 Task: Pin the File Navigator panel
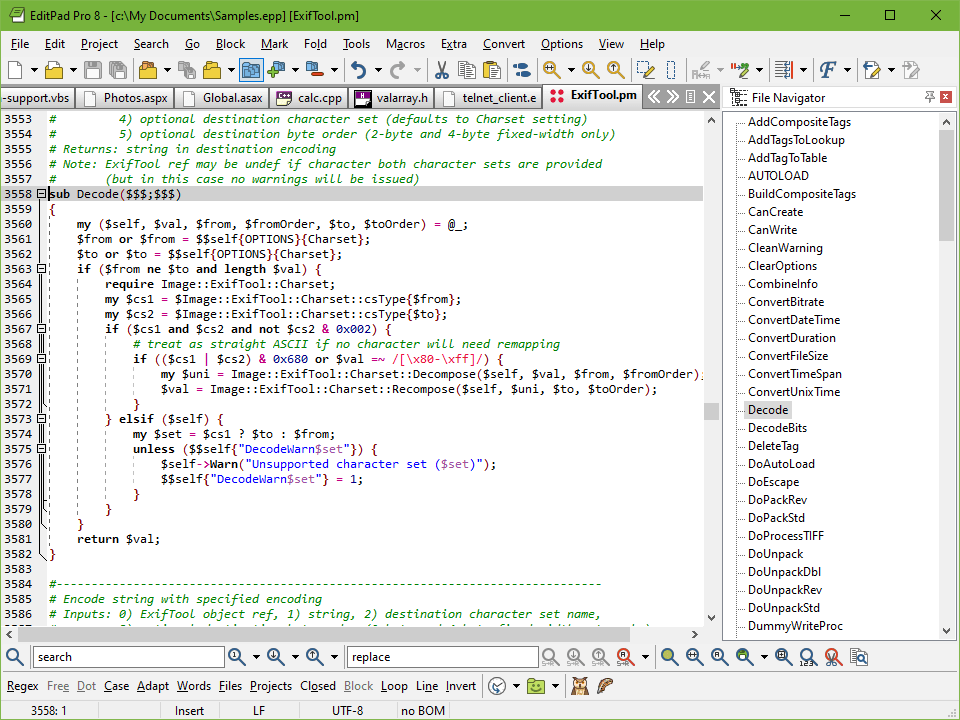tap(929, 97)
